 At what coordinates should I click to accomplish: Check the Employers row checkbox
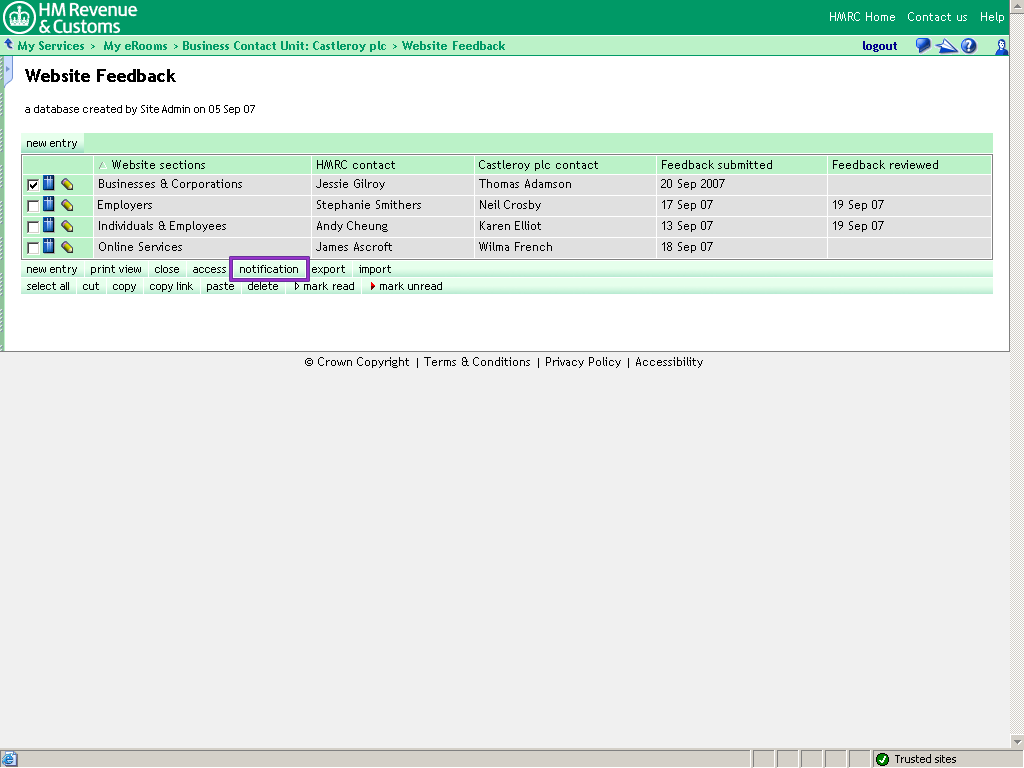click(33, 206)
